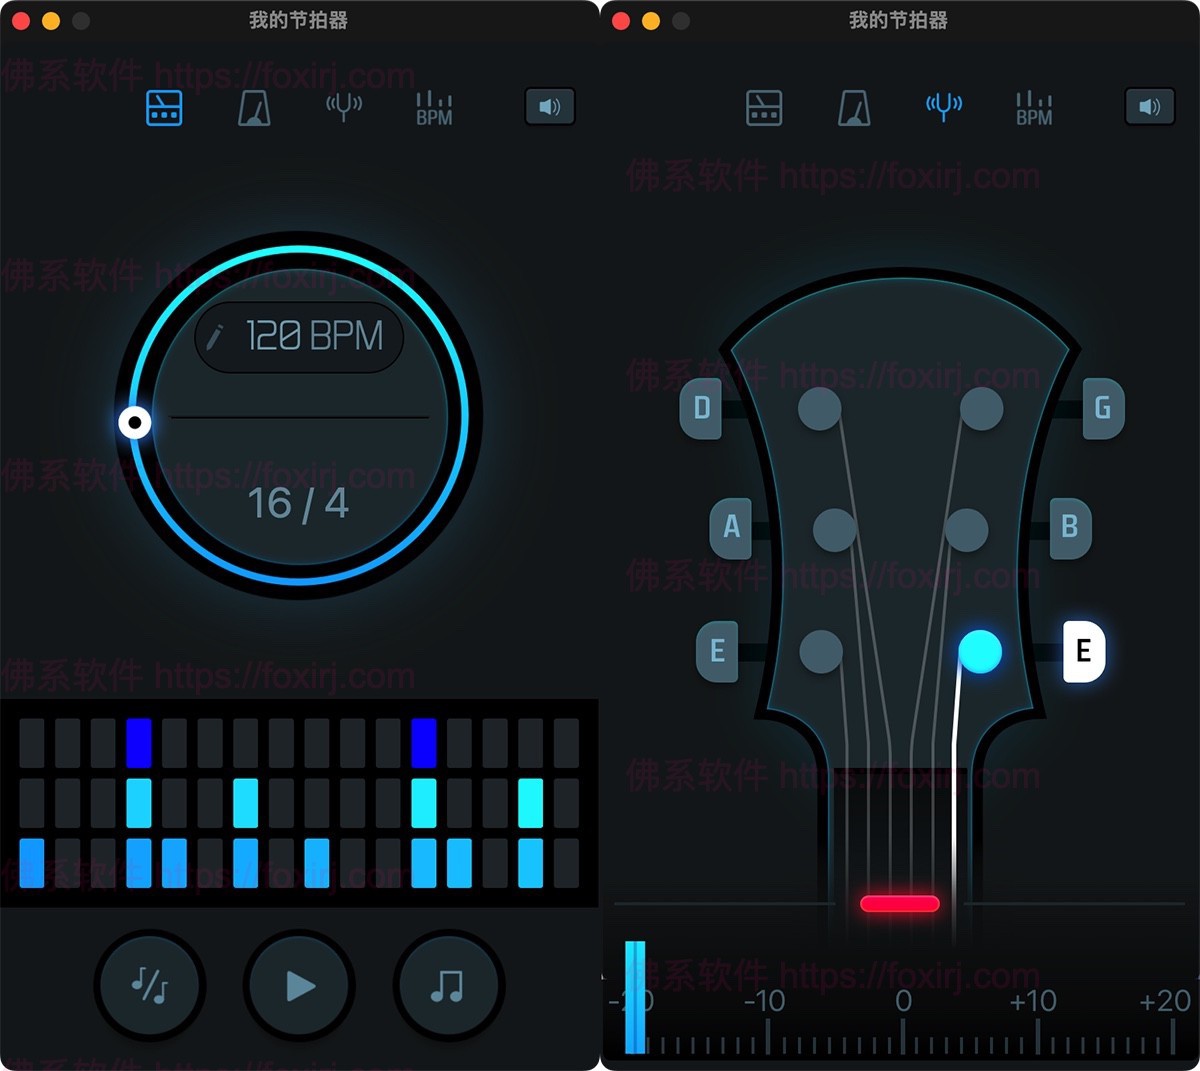Screen dimensions: 1200x1071
Task: Open the tuner fork icon in left window
Action: [344, 107]
